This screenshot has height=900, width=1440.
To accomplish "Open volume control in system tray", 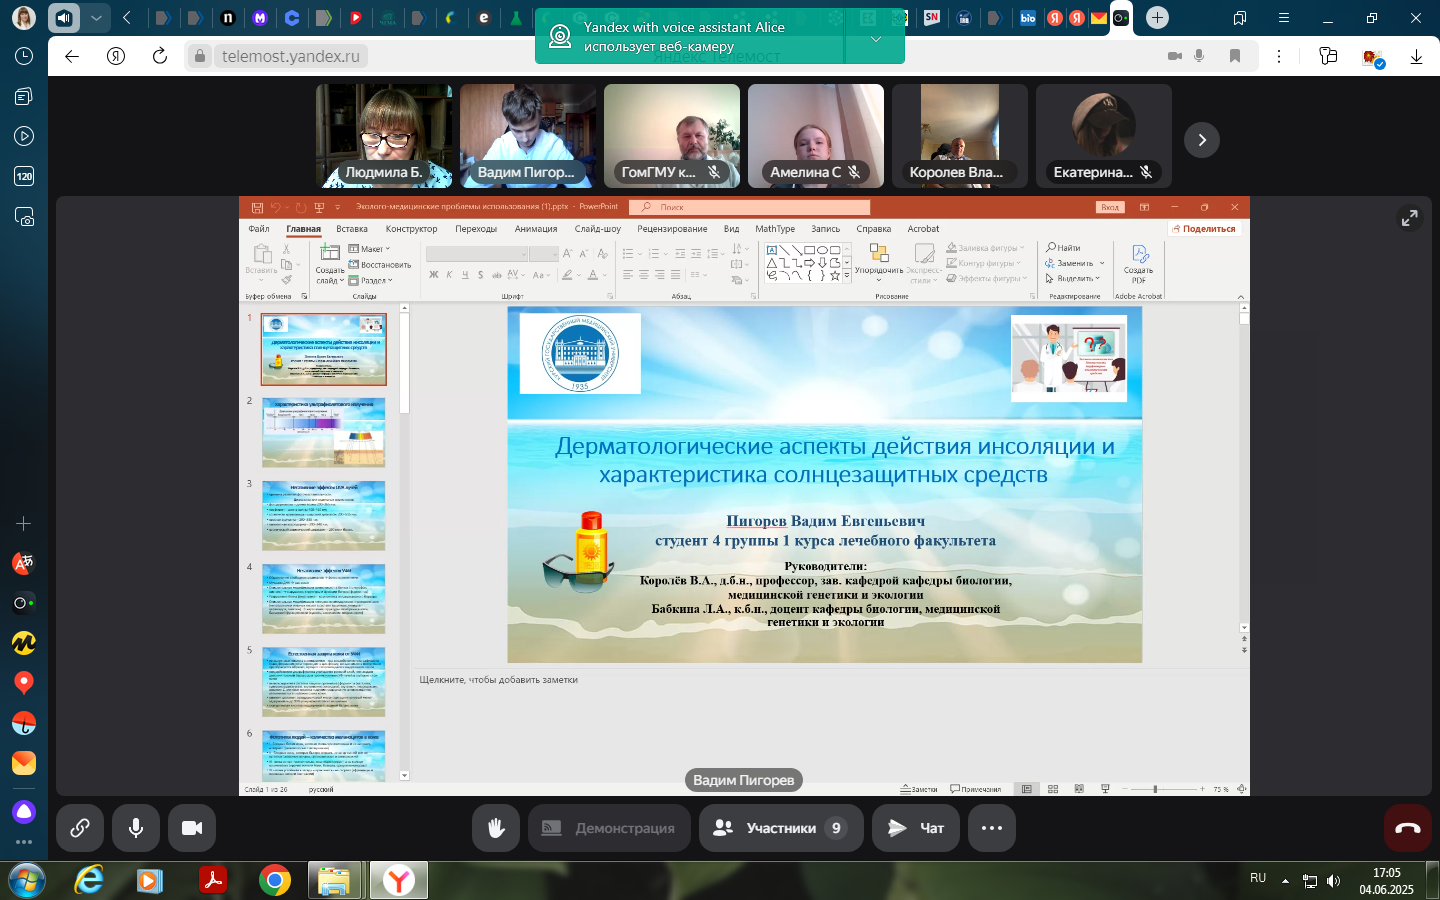I will point(1333,881).
